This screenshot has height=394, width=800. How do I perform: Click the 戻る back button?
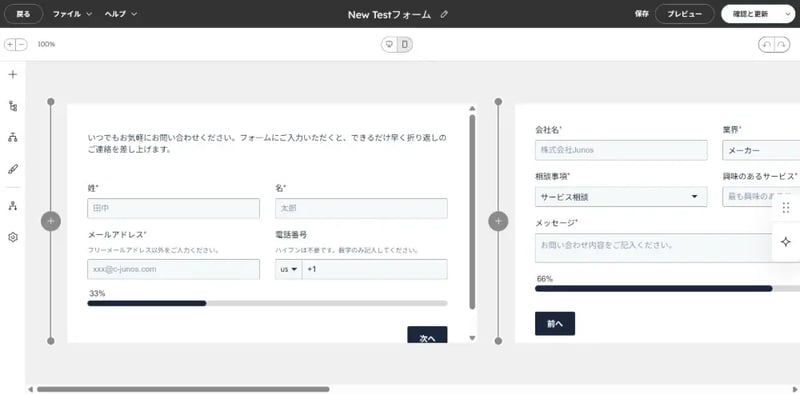click(23, 14)
